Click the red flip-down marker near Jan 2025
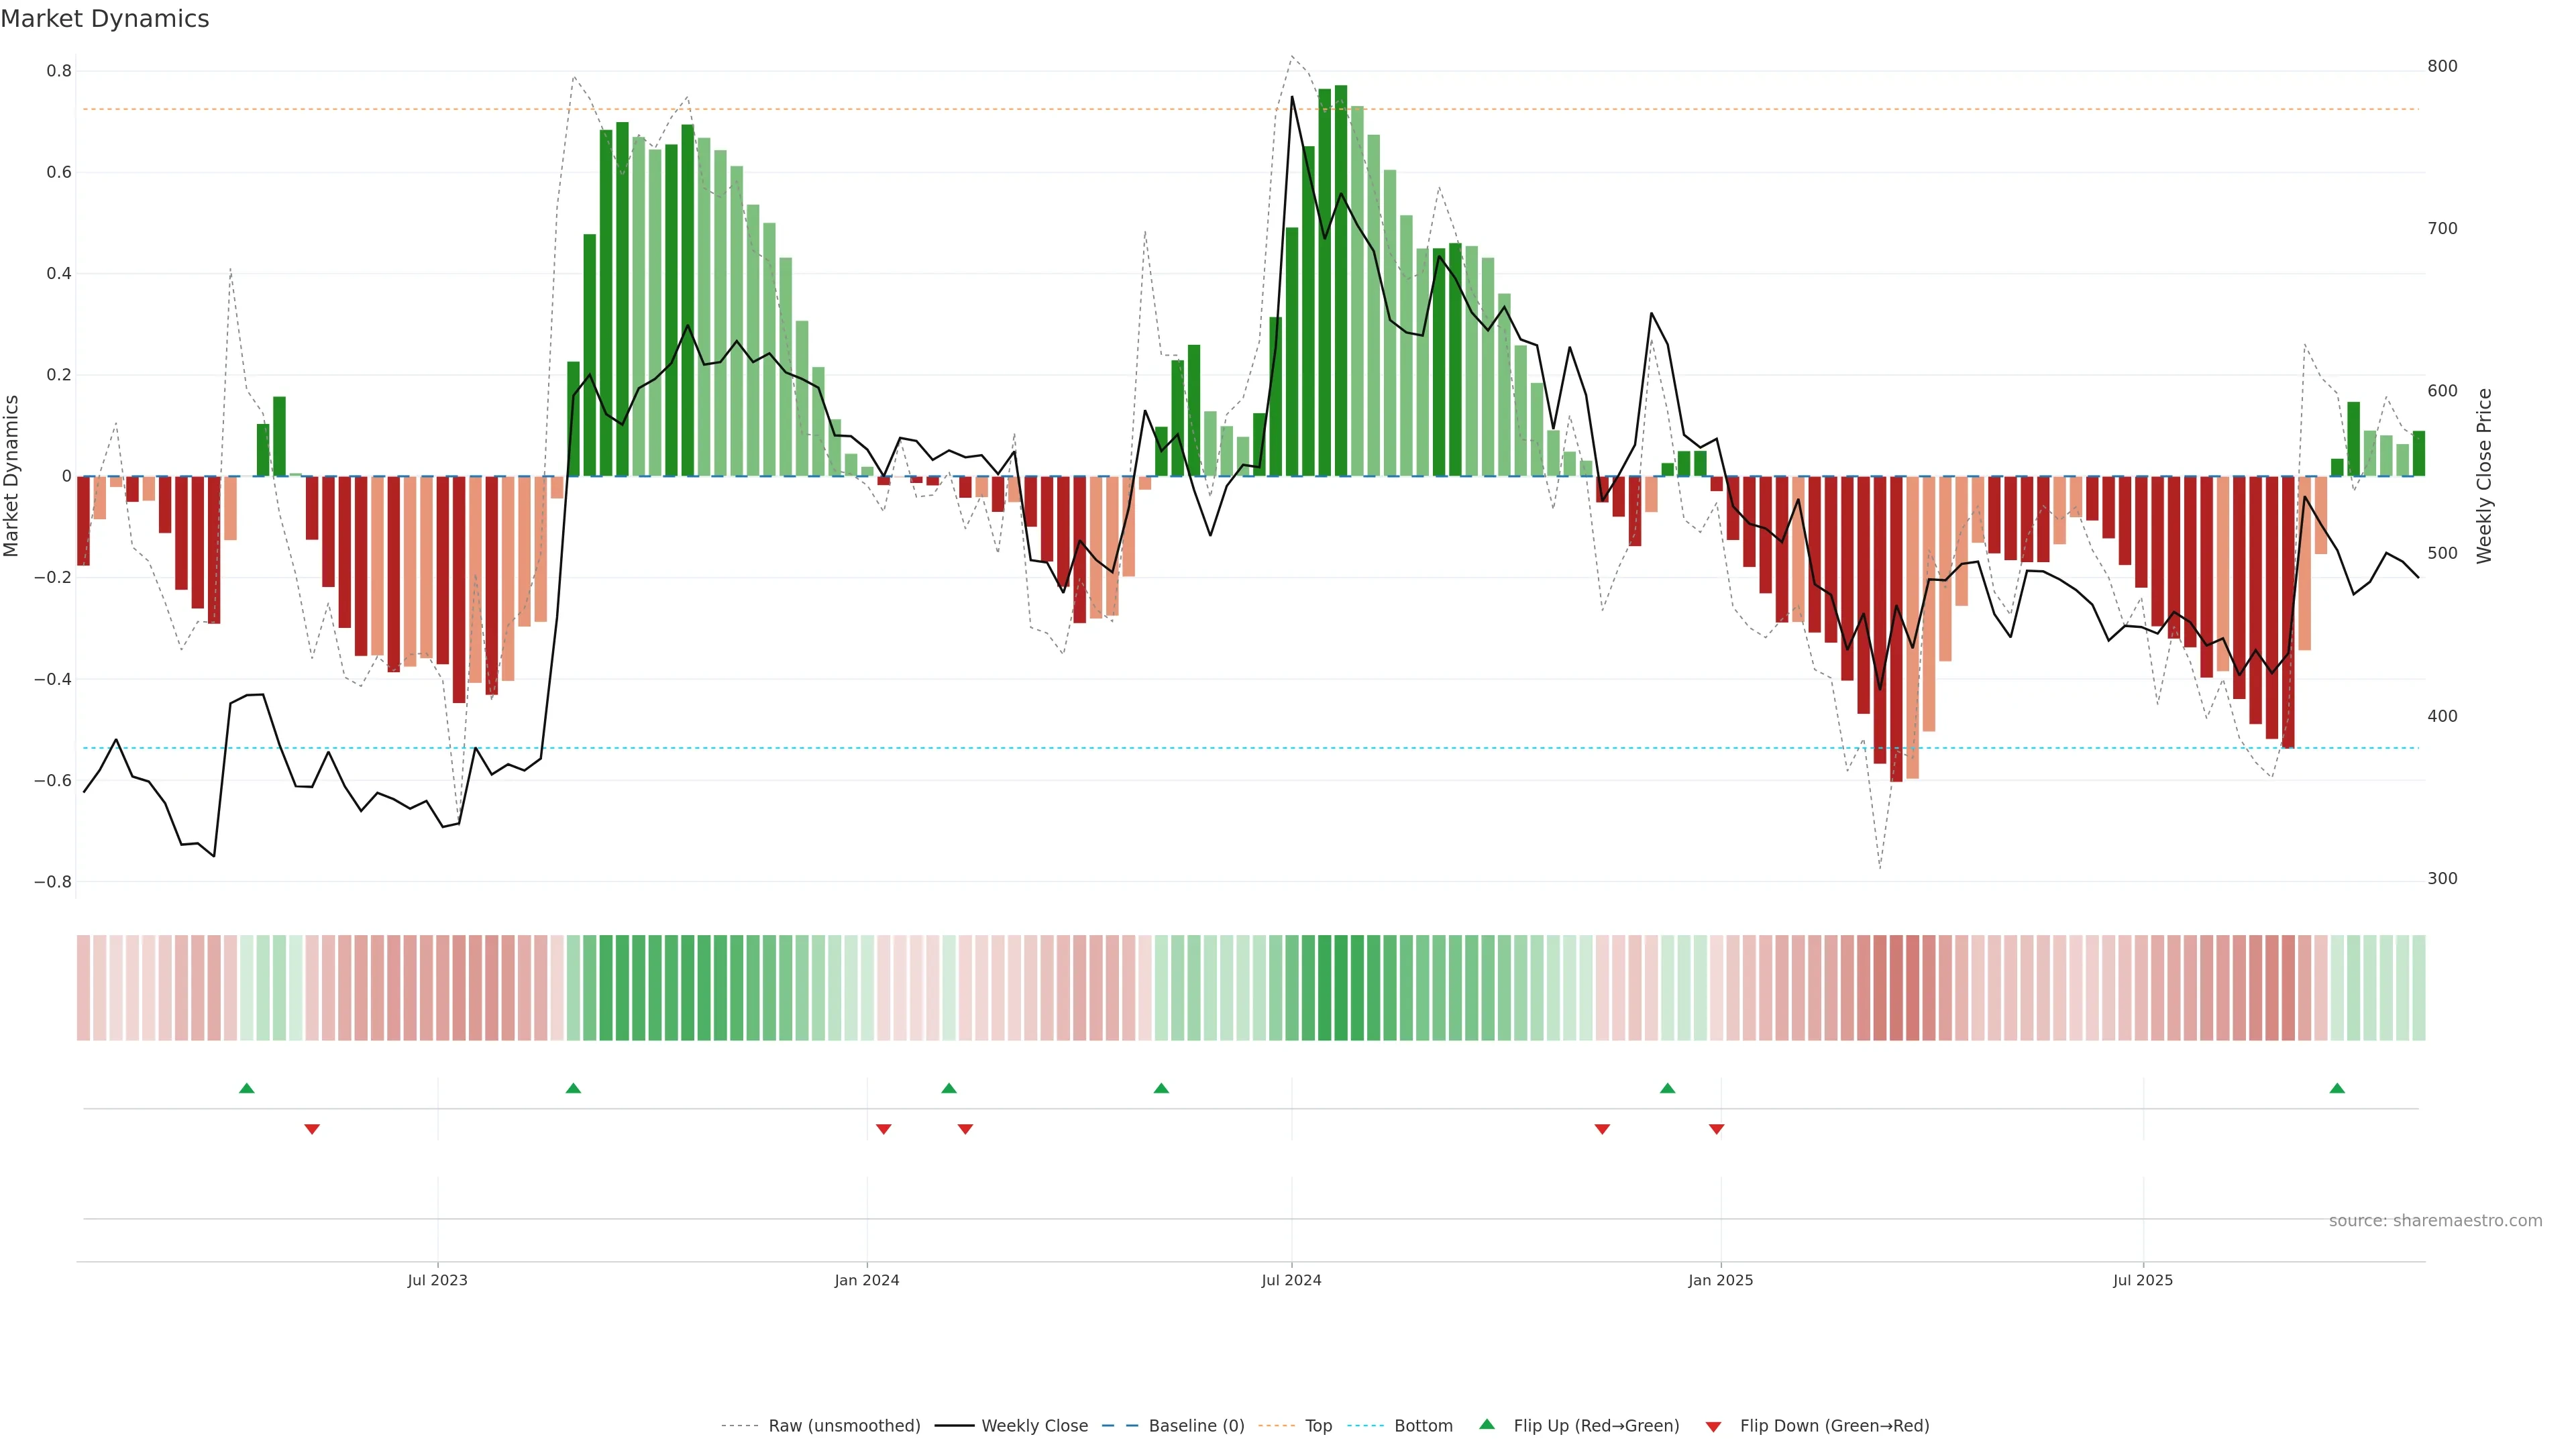2576x1449 pixels. (x=1717, y=1129)
